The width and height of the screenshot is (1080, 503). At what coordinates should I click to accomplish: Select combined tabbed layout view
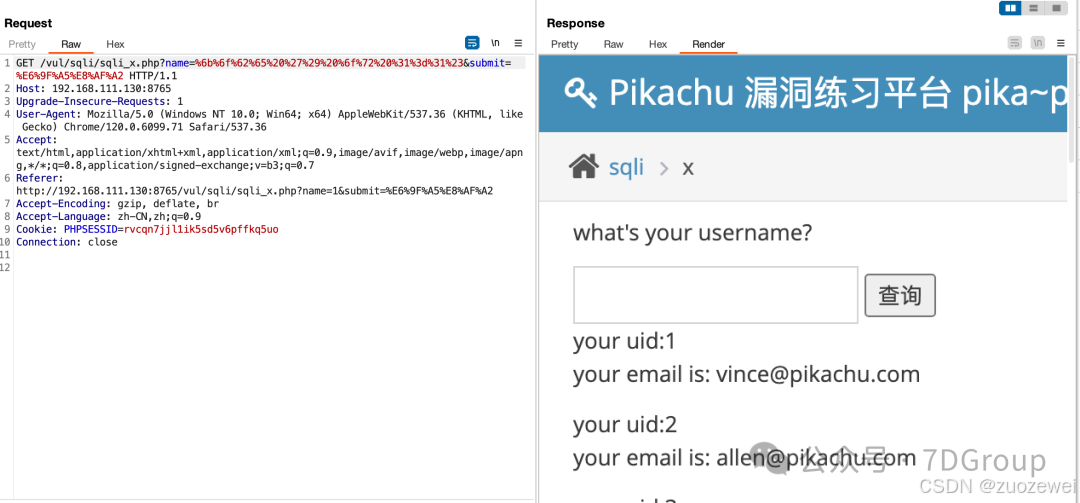[1055, 8]
